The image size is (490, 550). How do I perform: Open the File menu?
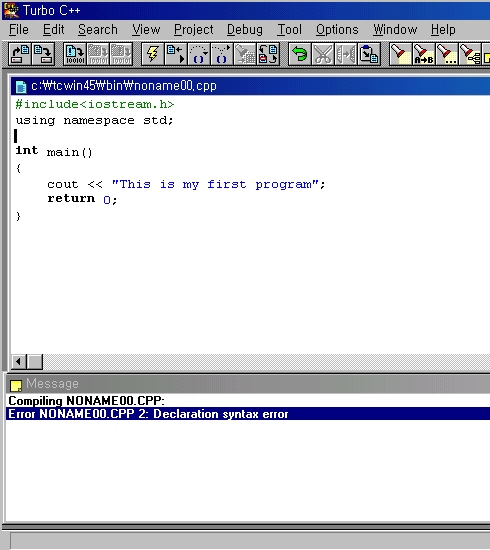(19, 30)
